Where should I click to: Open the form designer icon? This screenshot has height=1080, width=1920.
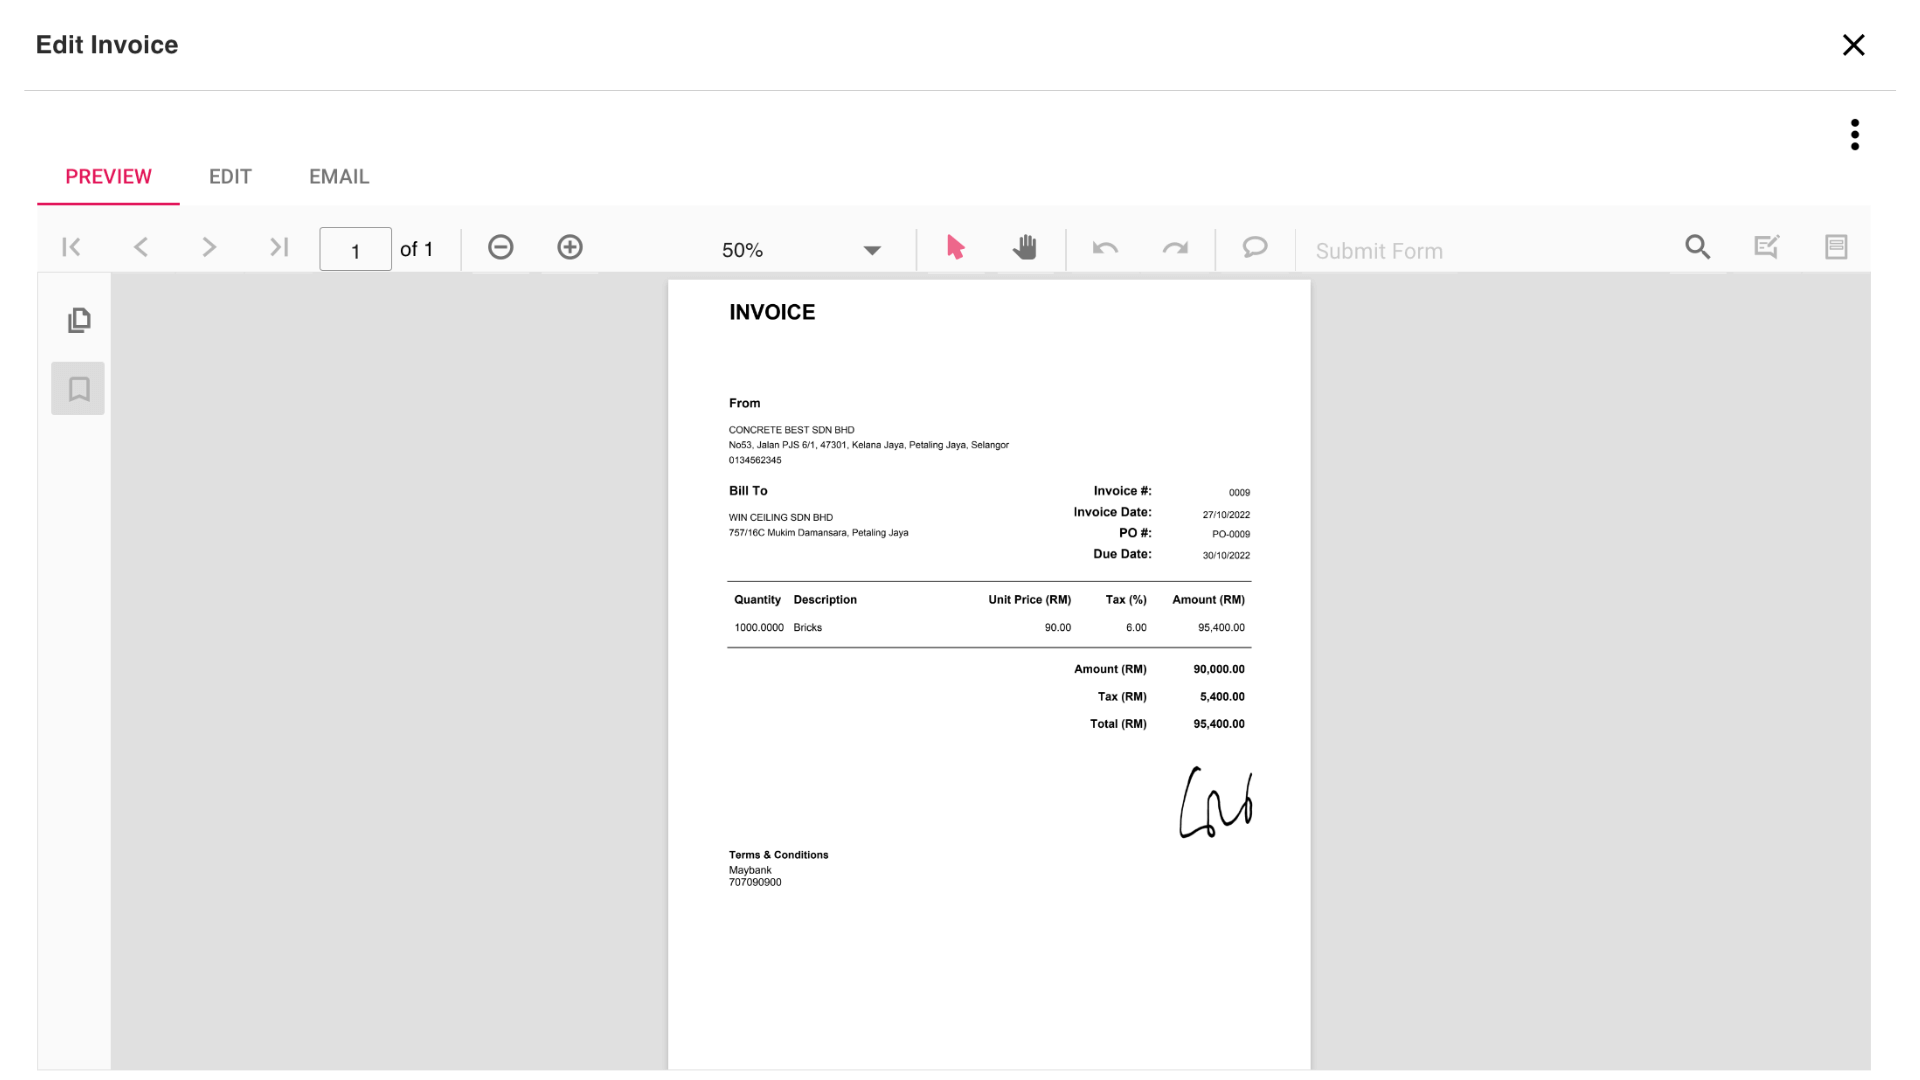tap(1836, 247)
